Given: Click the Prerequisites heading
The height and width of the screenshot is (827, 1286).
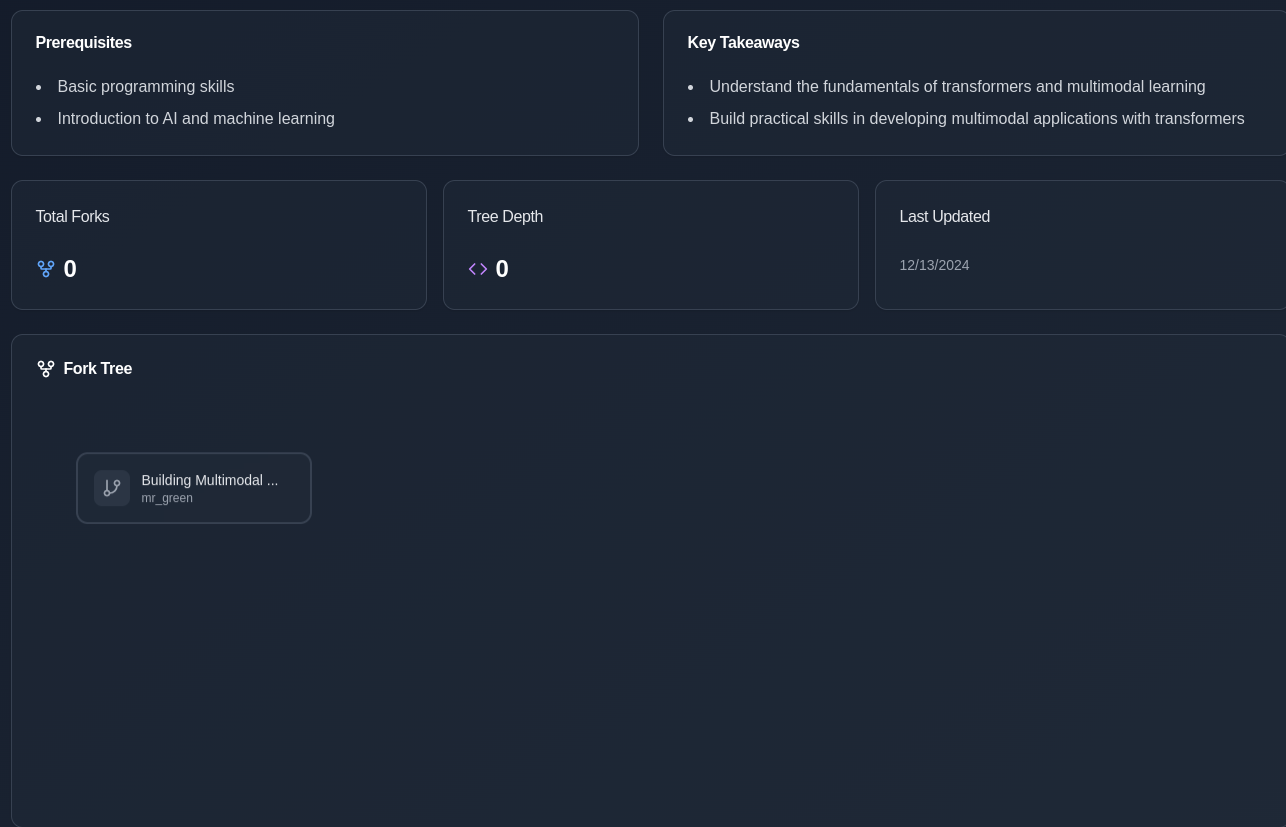Looking at the screenshot, I should tap(84, 43).
